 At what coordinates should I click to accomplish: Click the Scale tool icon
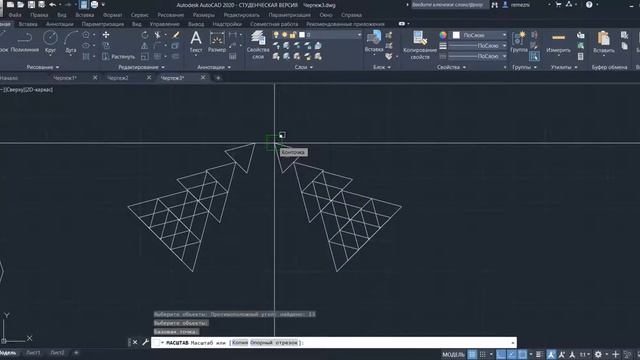tap(145, 56)
